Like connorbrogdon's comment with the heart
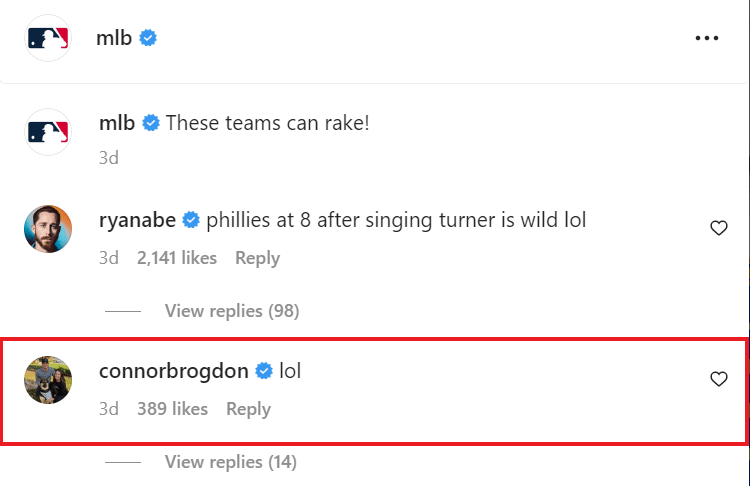This screenshot has height=486, width=750. (718, 379)
